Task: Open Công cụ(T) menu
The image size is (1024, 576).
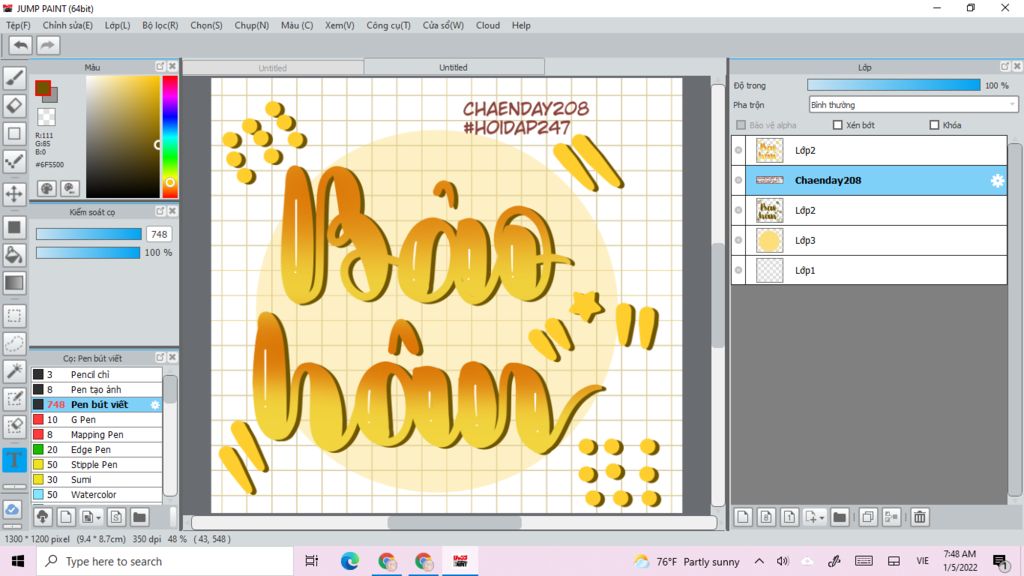Action: pos(389,25)
